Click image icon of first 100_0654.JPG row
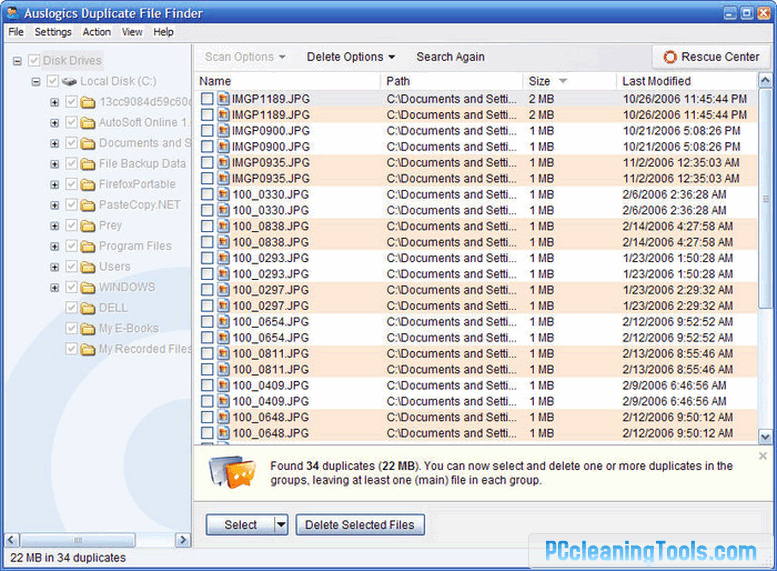Image resolution: width=777 pixels, height=571 pixels. pyautogui.click(x=223, y=322)
